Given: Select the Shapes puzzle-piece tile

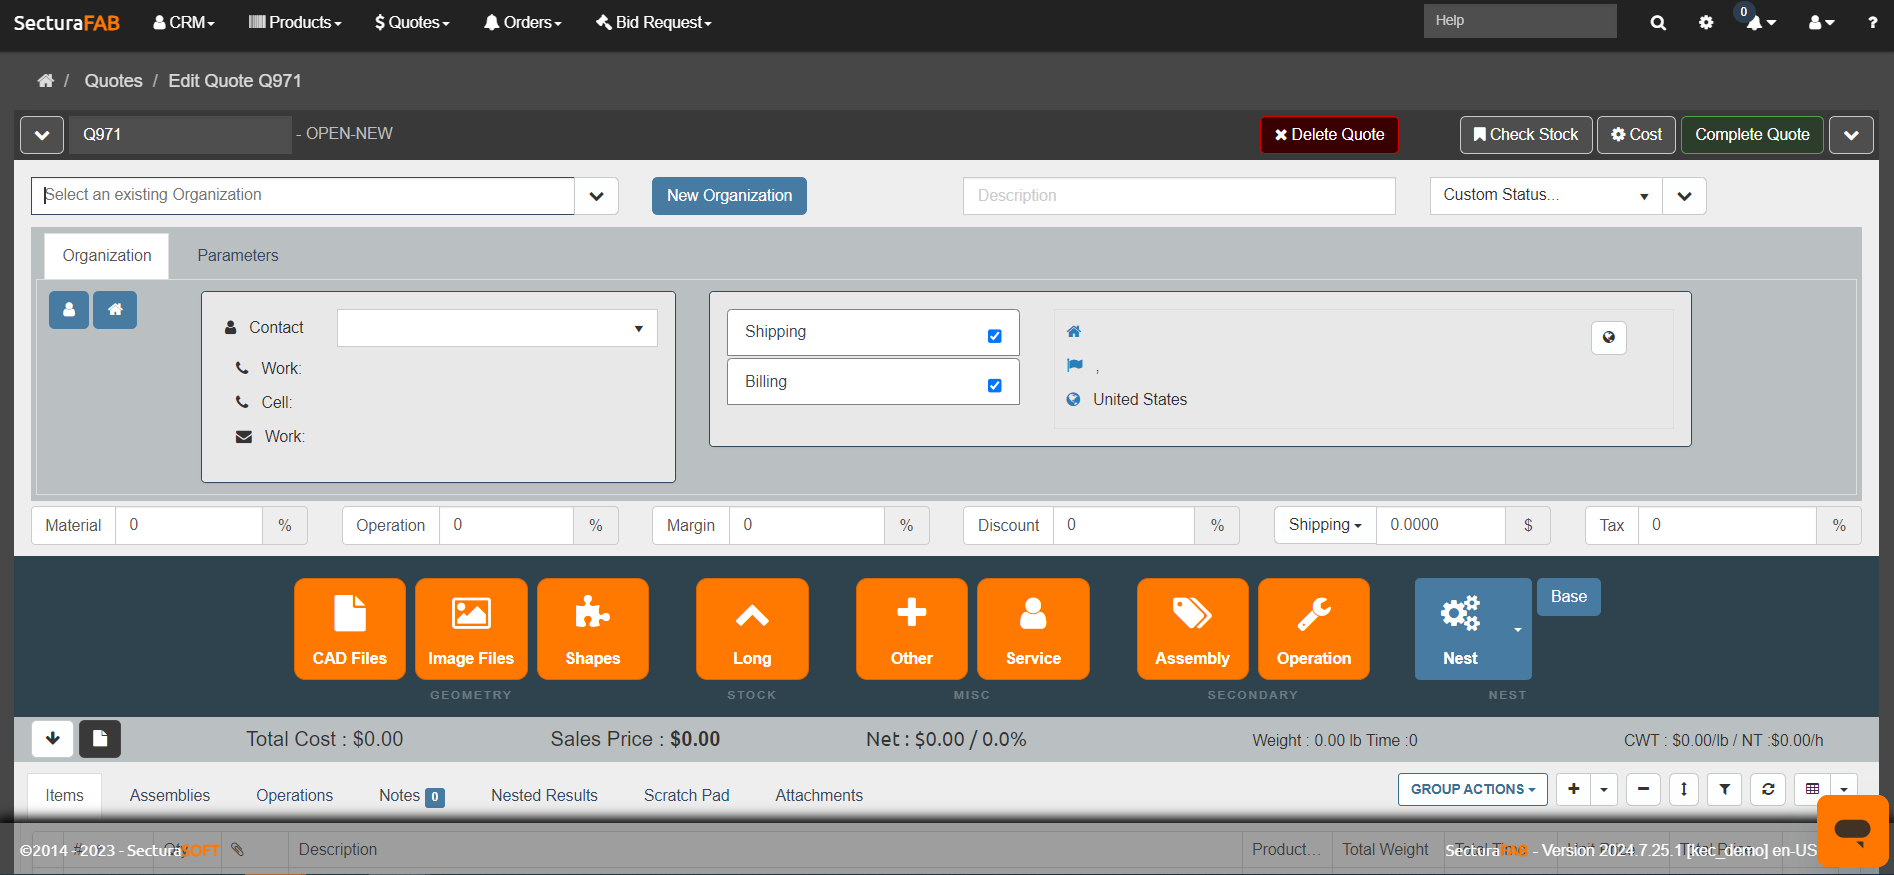Looking at the screenshot, I should point(592,629).
